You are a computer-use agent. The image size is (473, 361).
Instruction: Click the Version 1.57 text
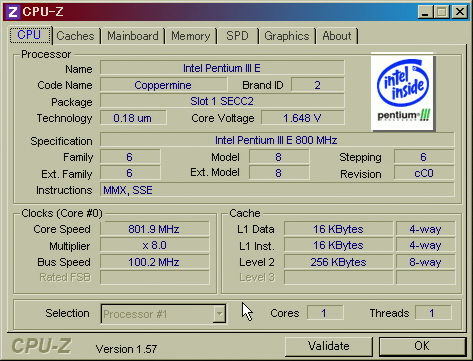coord(126,349)
